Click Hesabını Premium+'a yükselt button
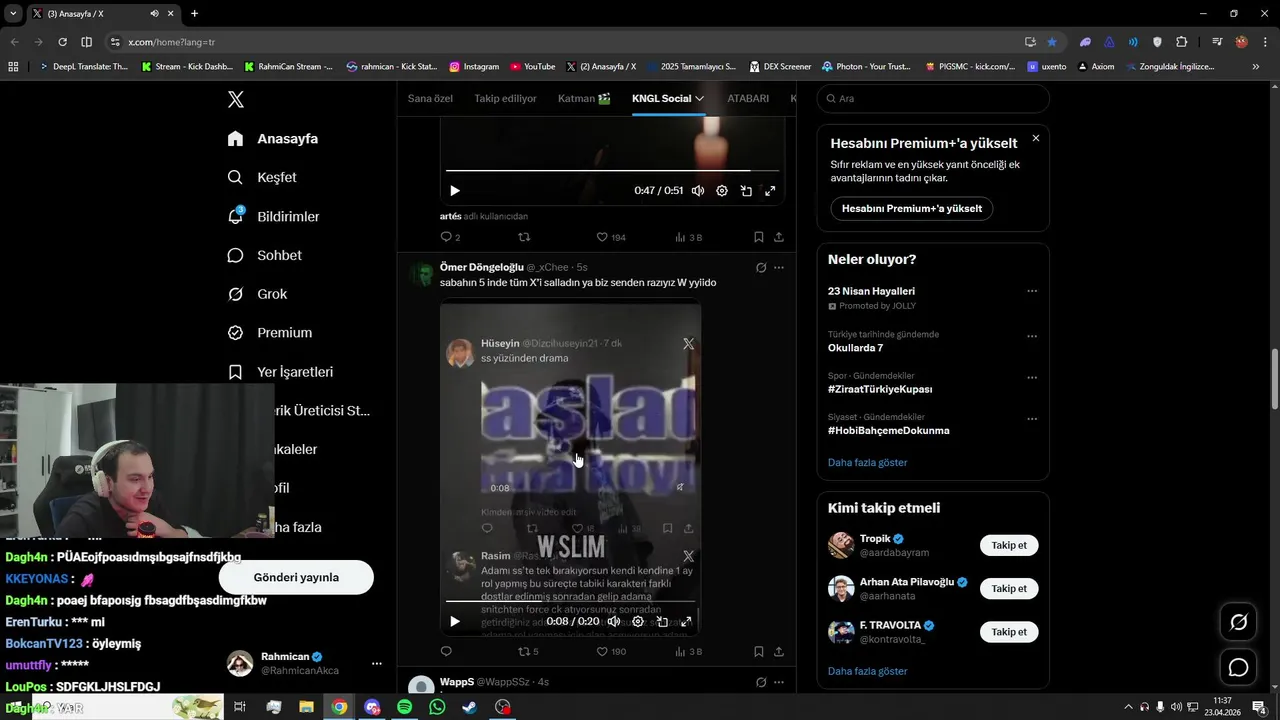1280x720 pixels. click(x=911, y=208)
